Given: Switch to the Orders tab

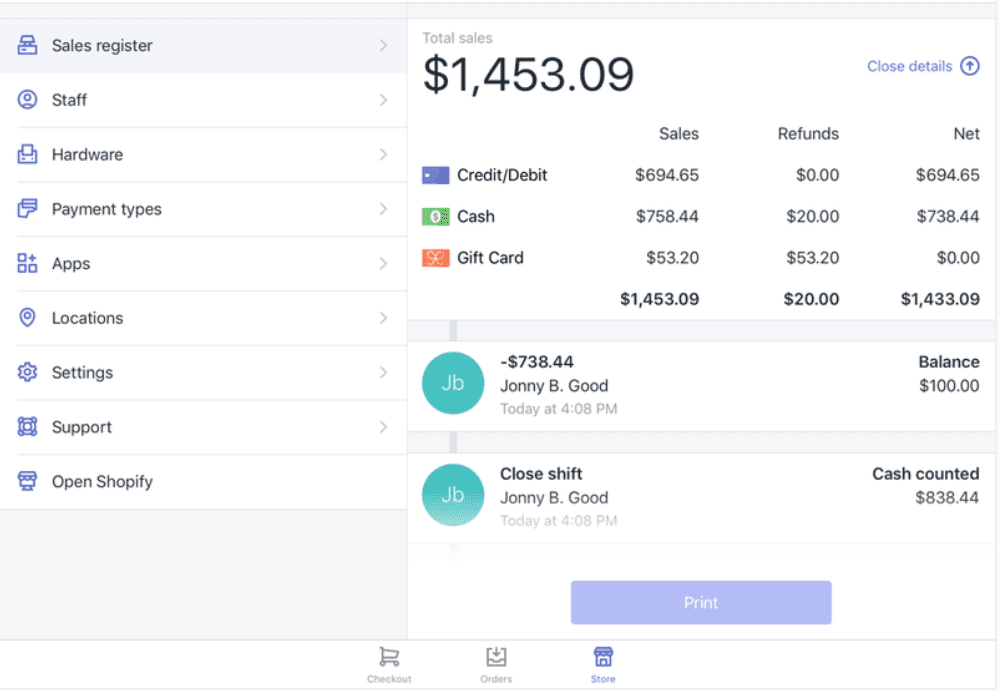Looking at the screenshot, I should [496, 663].
